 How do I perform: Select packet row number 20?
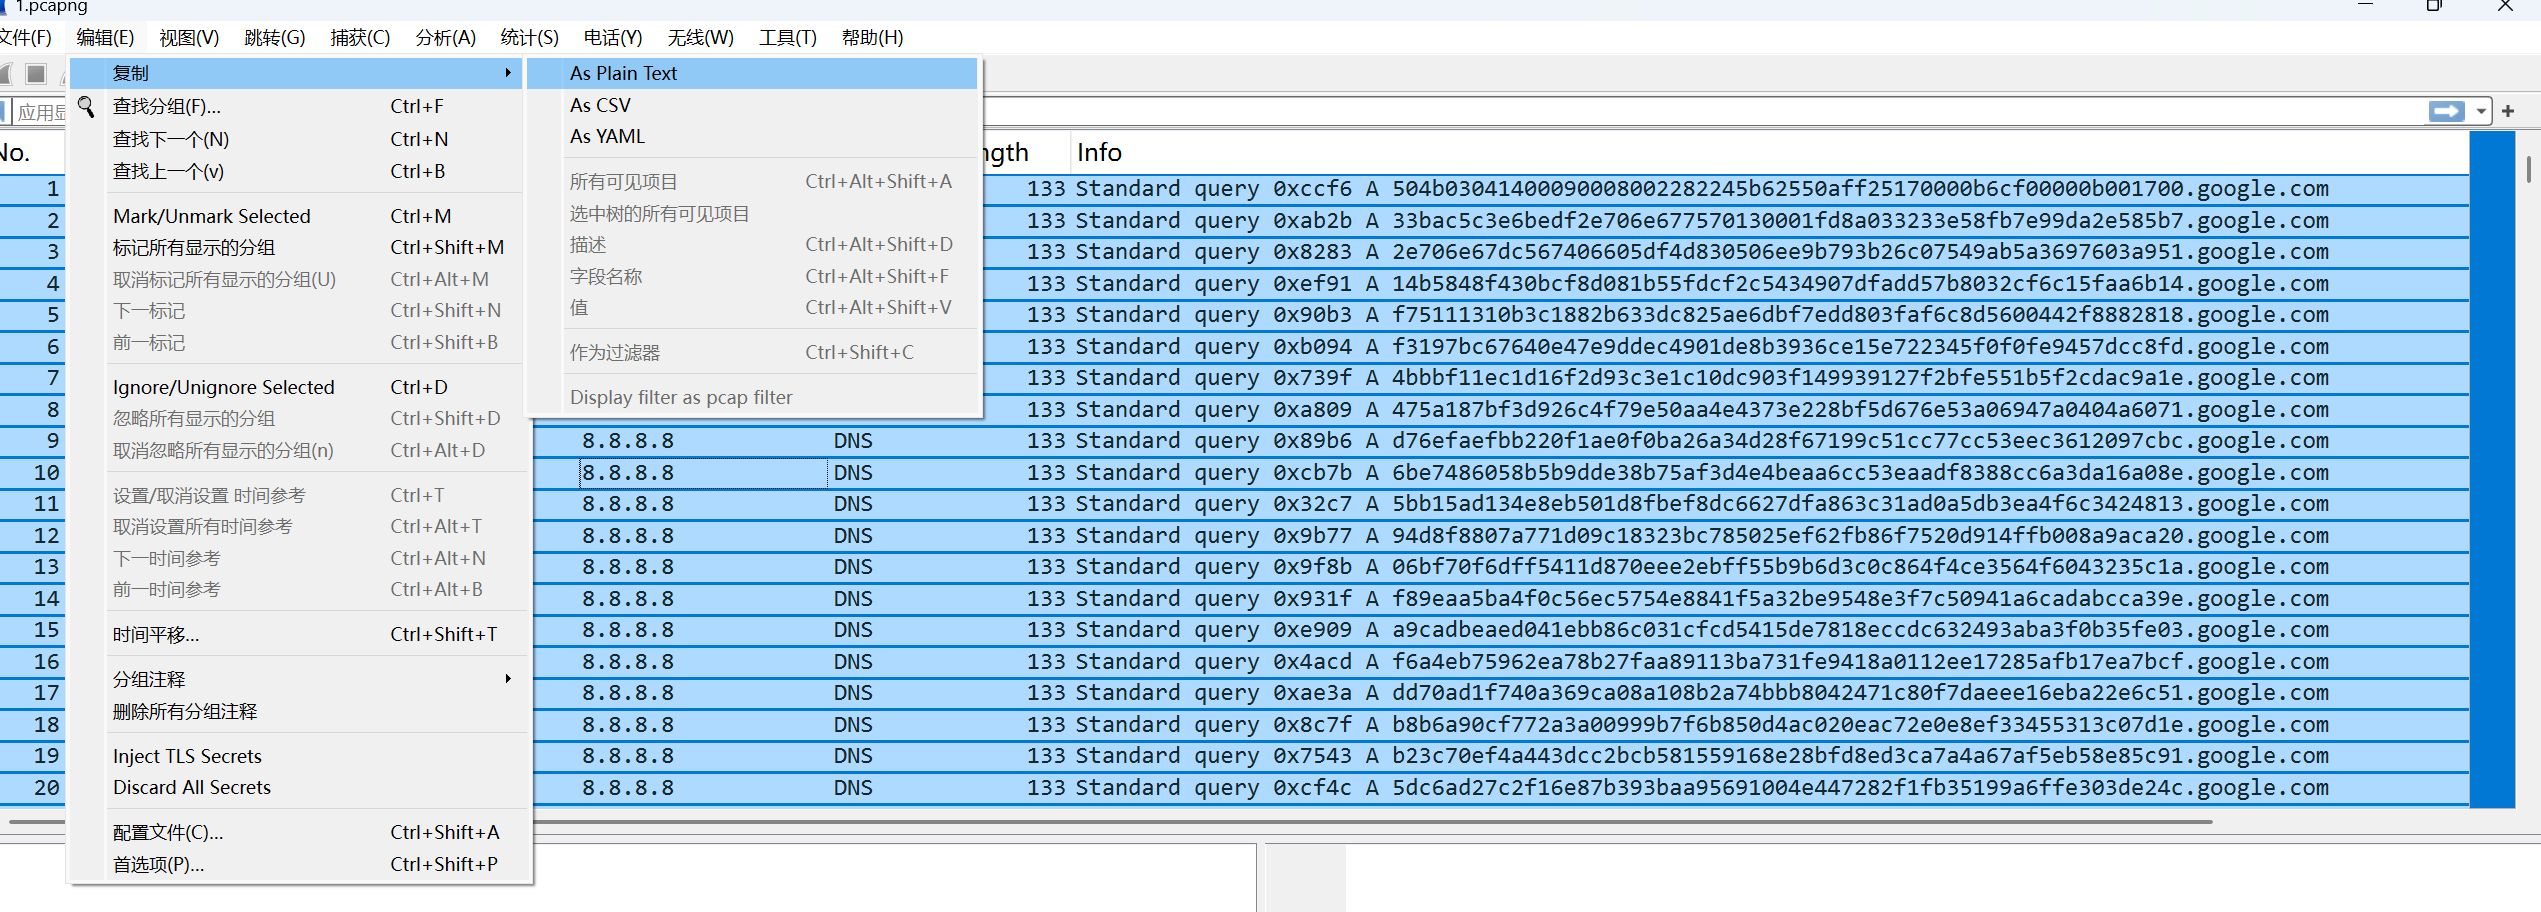point(1235,788)
